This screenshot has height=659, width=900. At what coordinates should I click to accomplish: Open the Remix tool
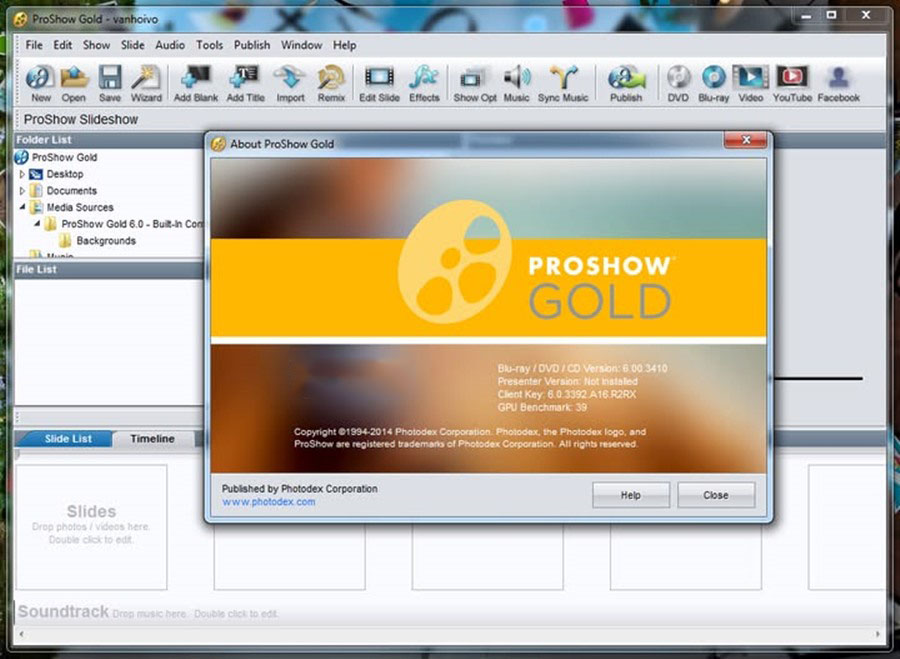331,80
